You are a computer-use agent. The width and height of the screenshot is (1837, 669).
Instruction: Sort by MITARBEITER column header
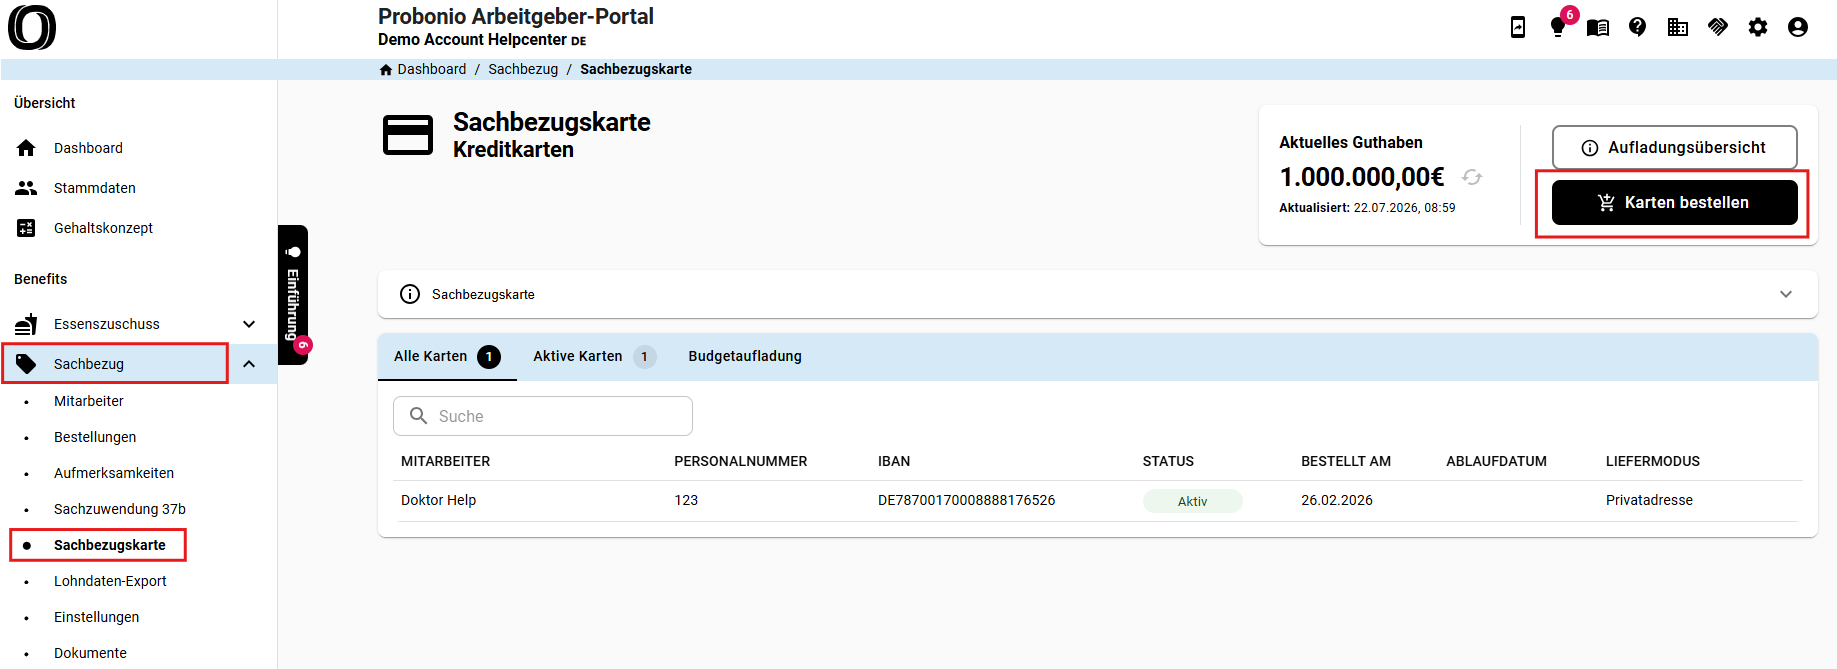click(x=446, y=461)
